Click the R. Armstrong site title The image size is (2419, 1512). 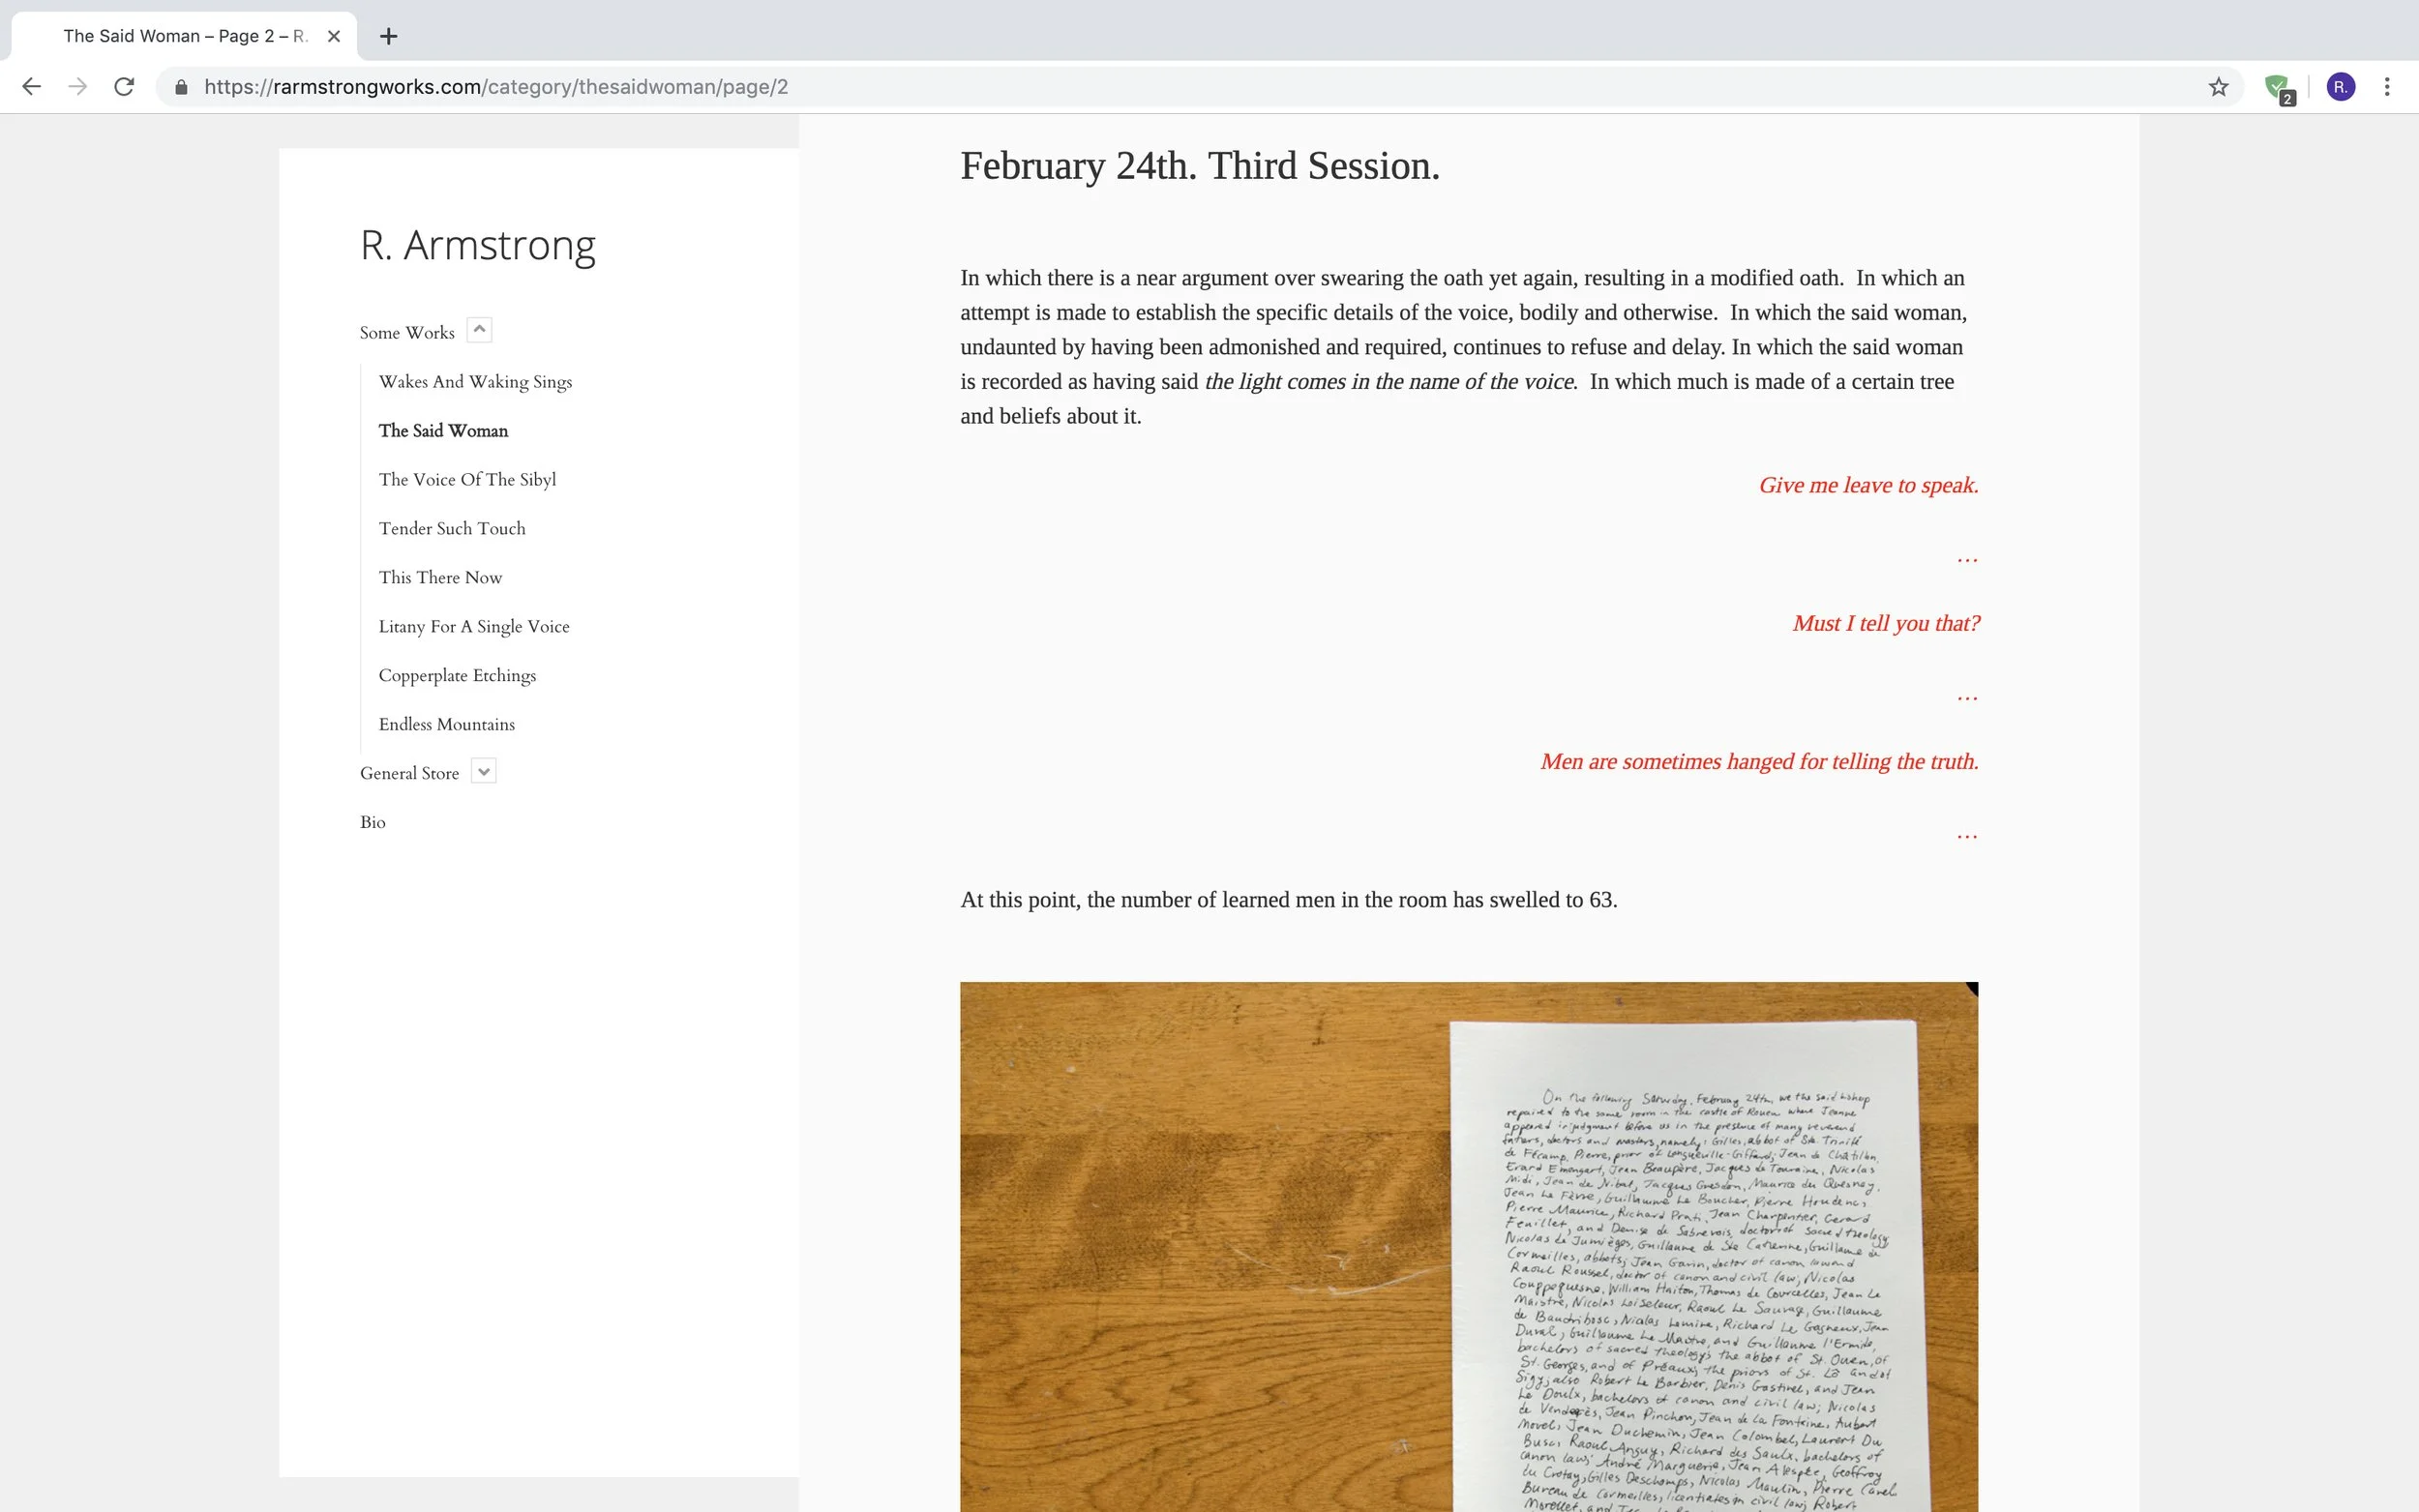point(477,245)
